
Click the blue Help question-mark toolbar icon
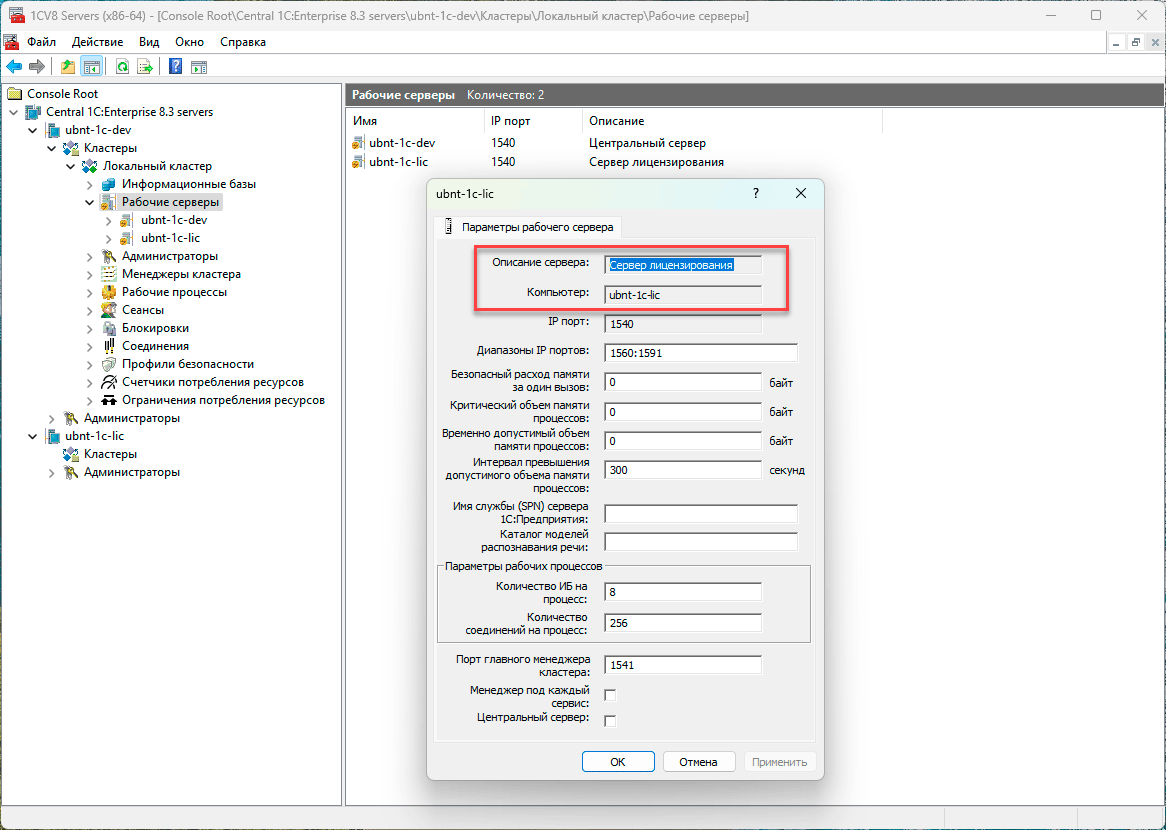click(175, 67)
